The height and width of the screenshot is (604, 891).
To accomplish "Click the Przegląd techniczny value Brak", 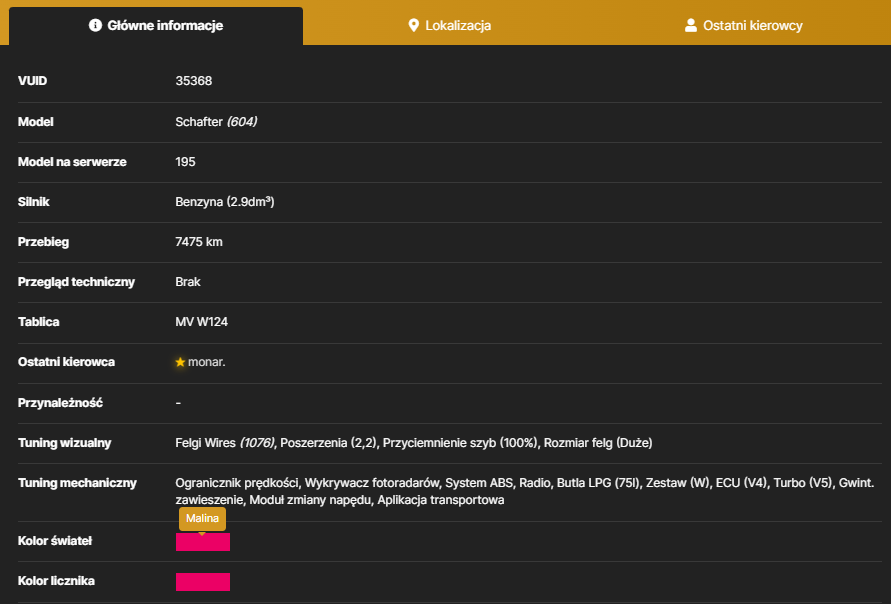I will (x=188, y=282).
